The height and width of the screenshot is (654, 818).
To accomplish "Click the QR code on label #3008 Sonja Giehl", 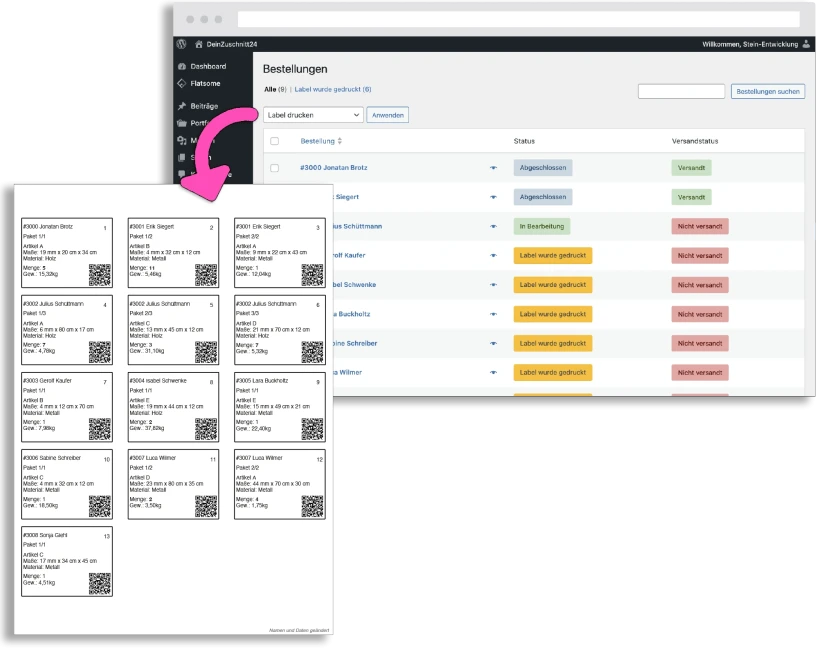I will coord(100,584).
